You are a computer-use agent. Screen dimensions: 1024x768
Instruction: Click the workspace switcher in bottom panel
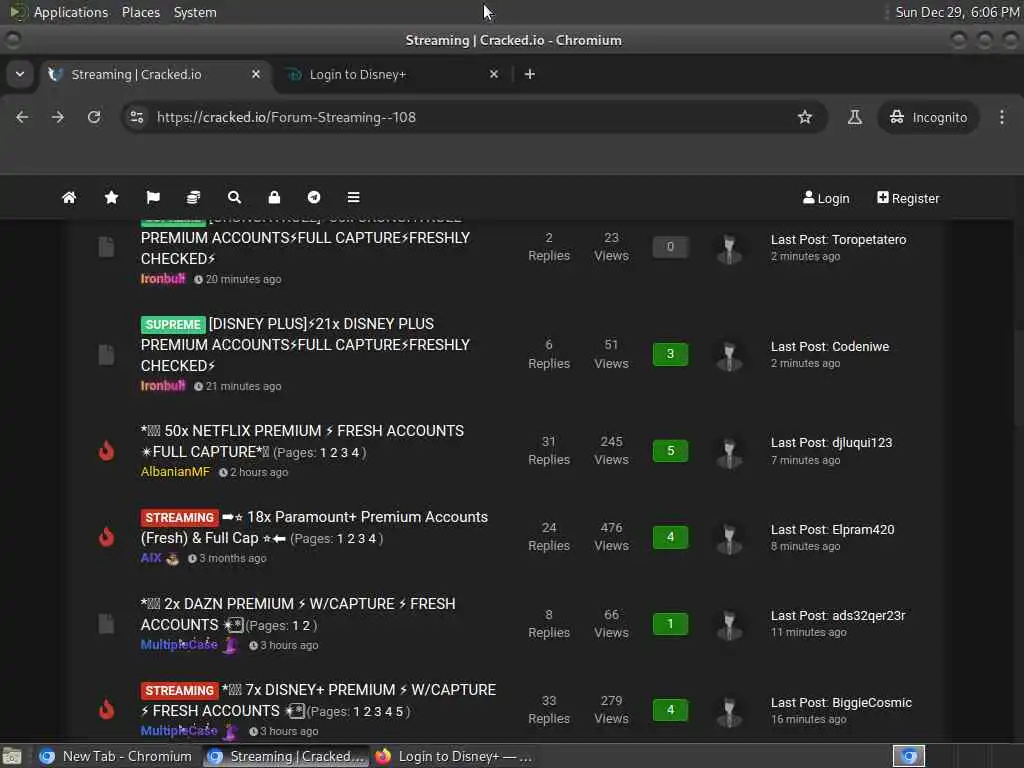click(908, 756)
